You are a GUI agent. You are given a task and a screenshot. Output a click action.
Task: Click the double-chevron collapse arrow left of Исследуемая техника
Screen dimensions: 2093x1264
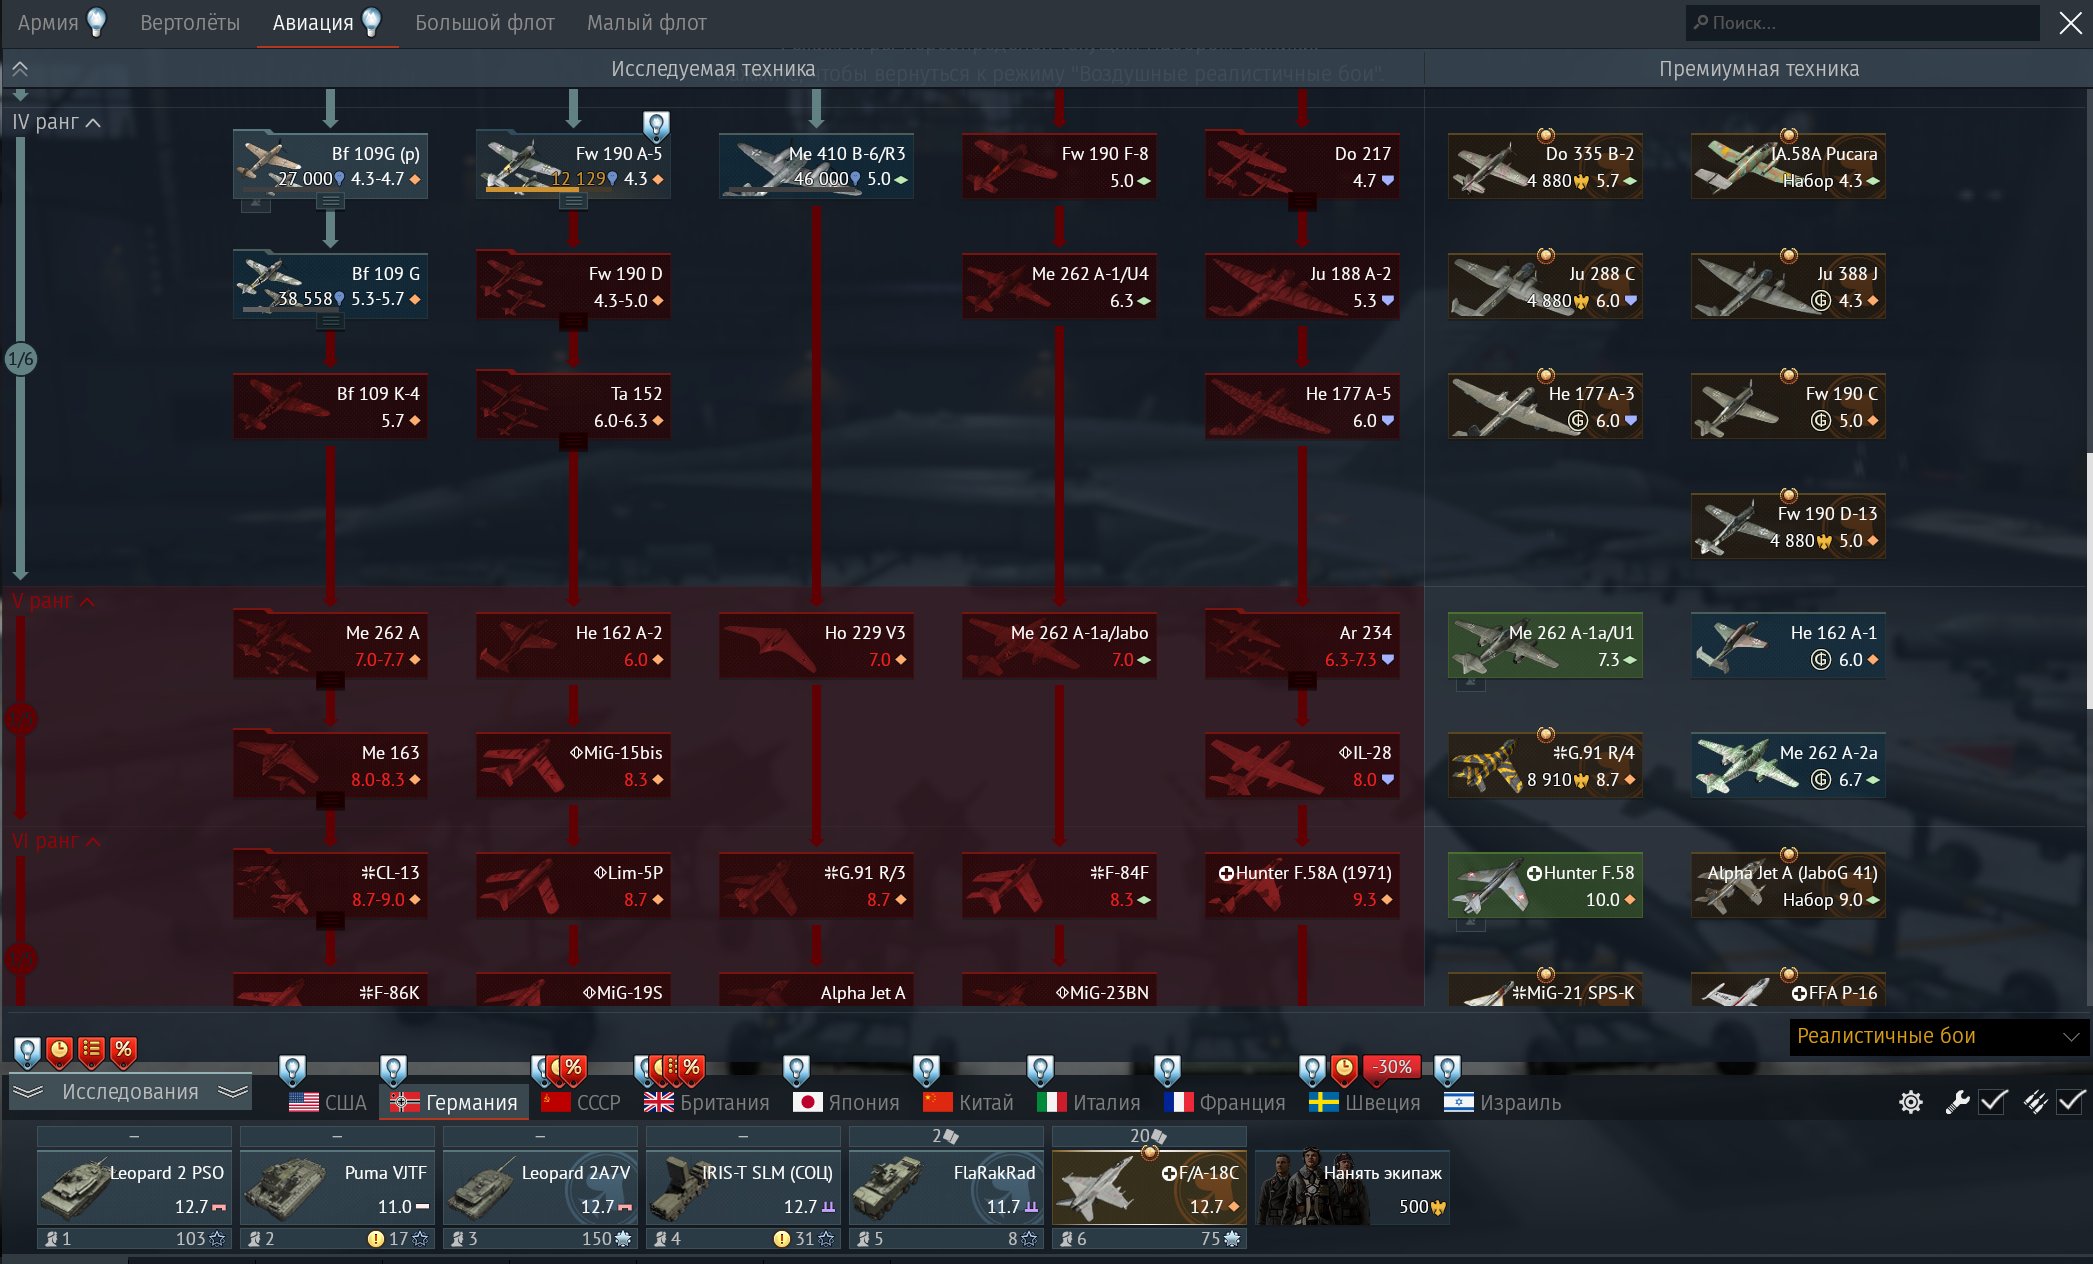(20, 69)
